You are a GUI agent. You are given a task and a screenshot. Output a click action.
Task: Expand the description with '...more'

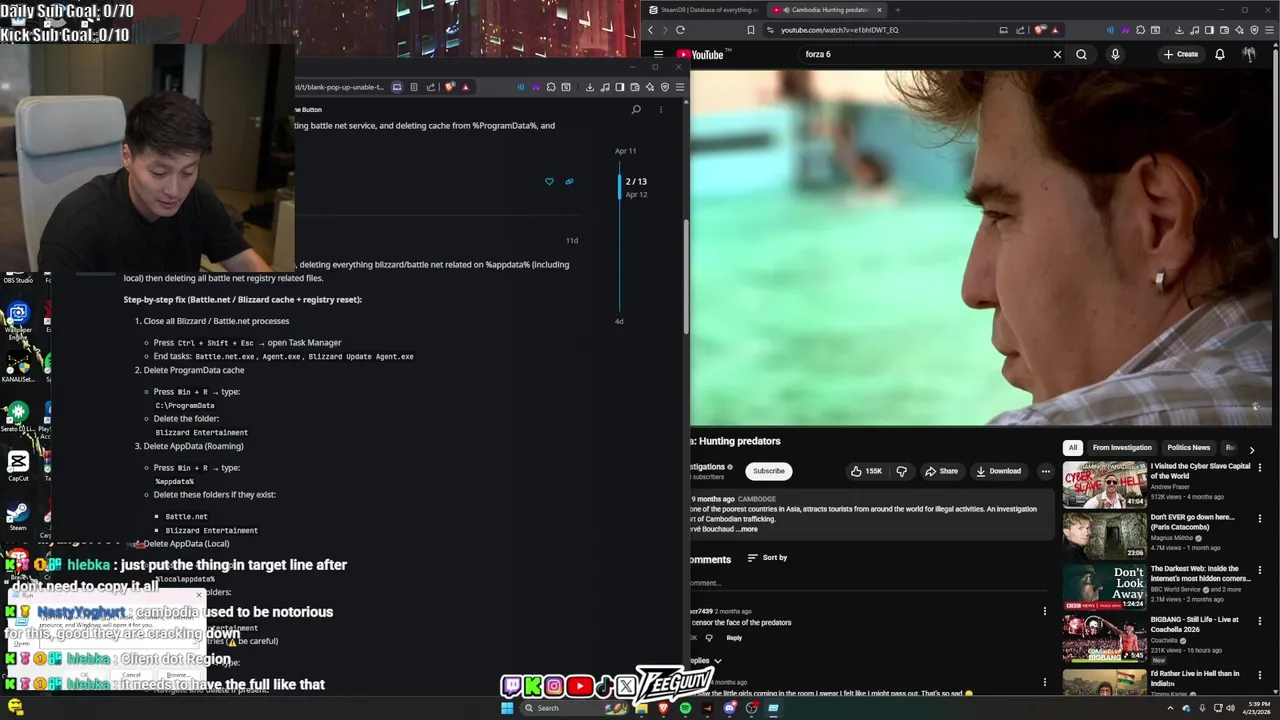pyautogui.click(x=747, y=529)
